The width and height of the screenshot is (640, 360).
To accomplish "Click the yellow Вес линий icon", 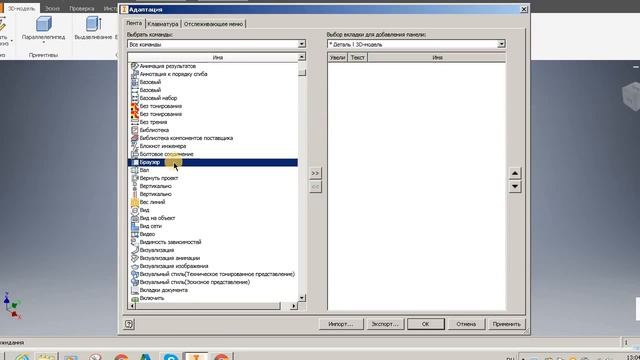I will point(135,202).
